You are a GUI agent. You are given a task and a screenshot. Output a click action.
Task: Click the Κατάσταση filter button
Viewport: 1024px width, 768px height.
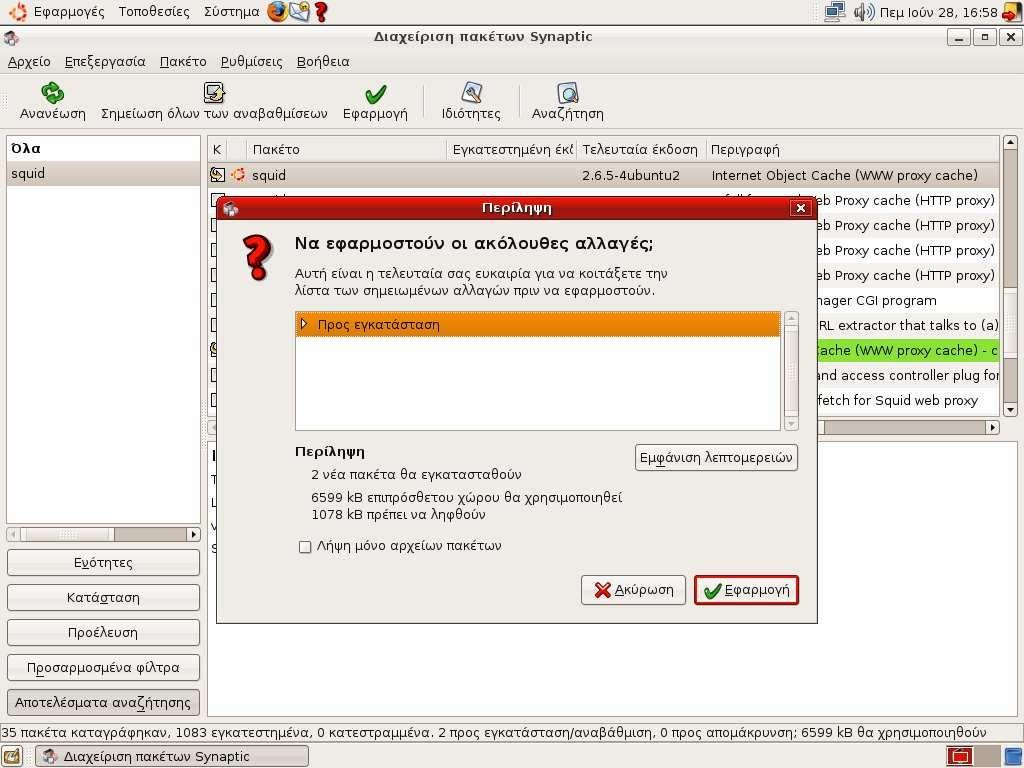tap(103, 598)
